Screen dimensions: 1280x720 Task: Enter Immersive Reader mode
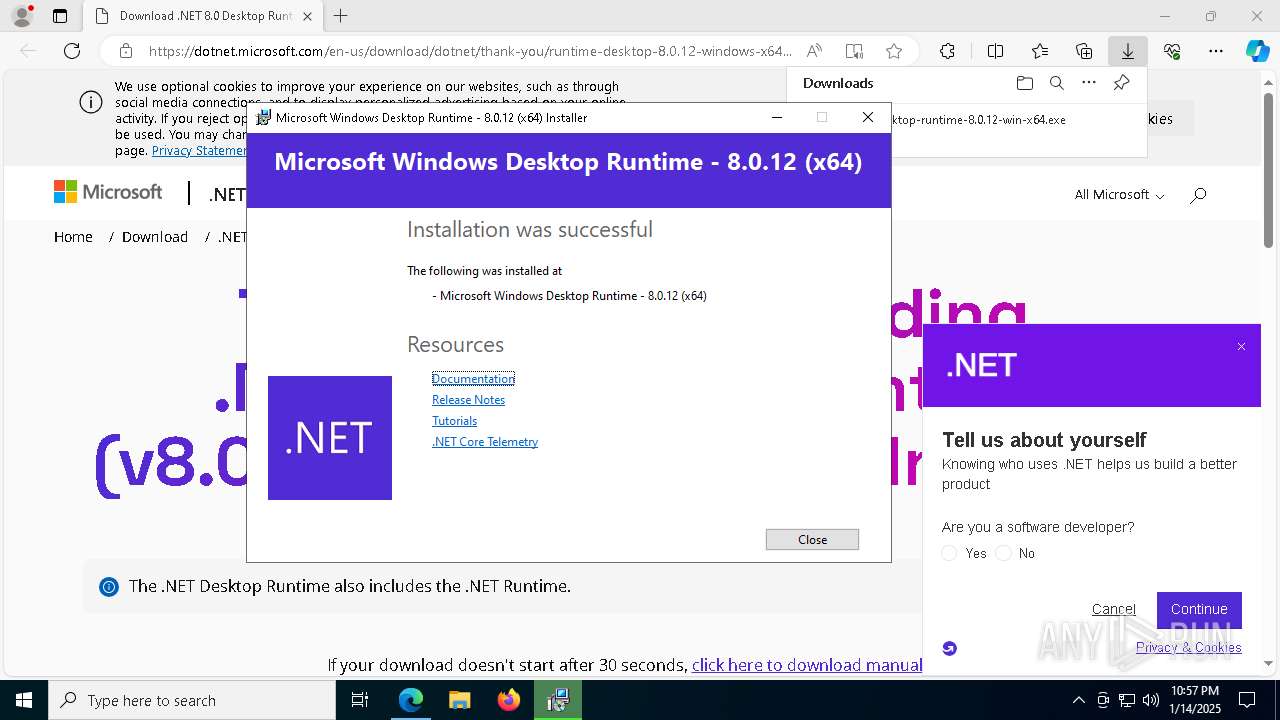pyautogui.click(x=854, y=51)
